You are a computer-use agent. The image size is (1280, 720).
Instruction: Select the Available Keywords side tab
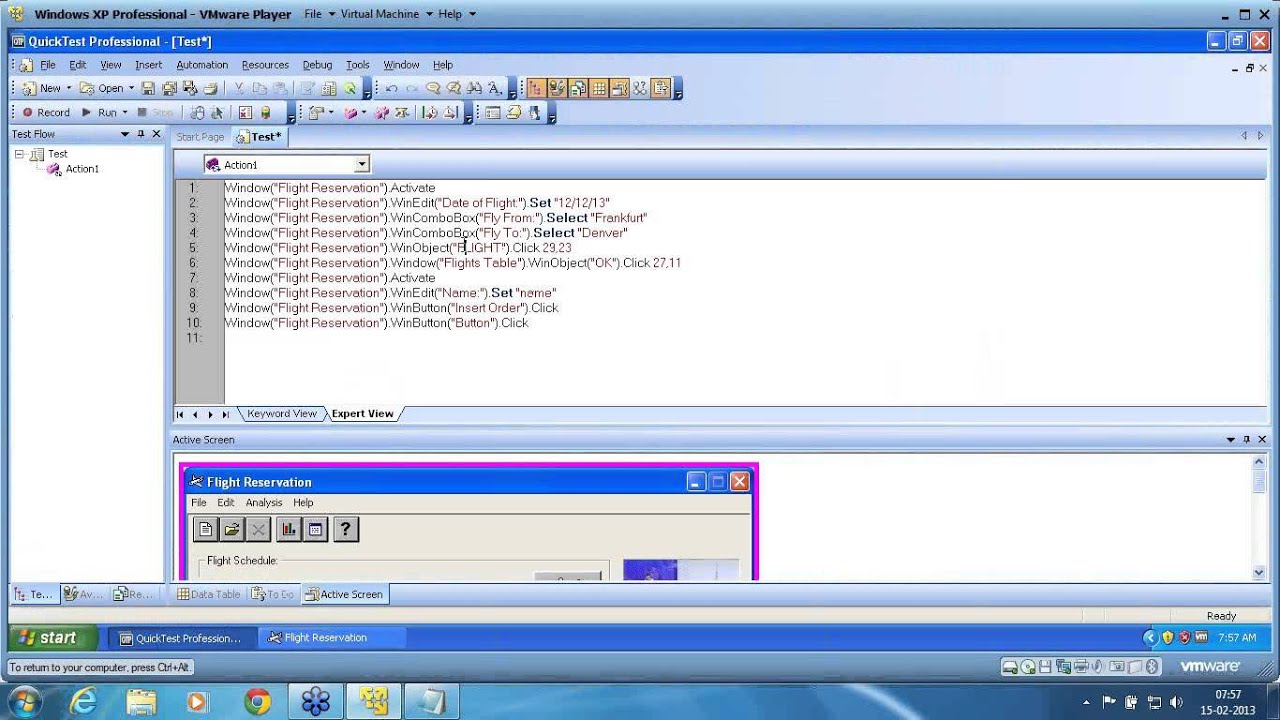[82, 594]
